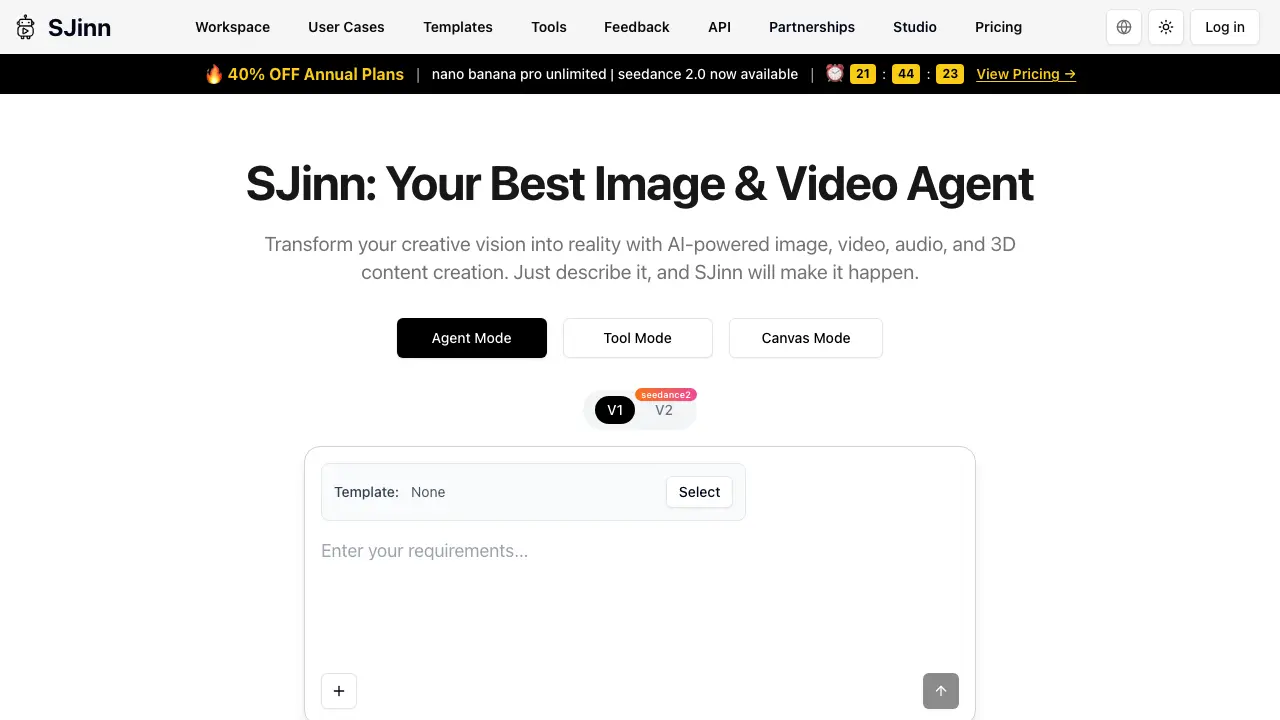The image size is (1280, 720).
Task: Click the 40% OFF Annual Plans text
Action: 316,74
